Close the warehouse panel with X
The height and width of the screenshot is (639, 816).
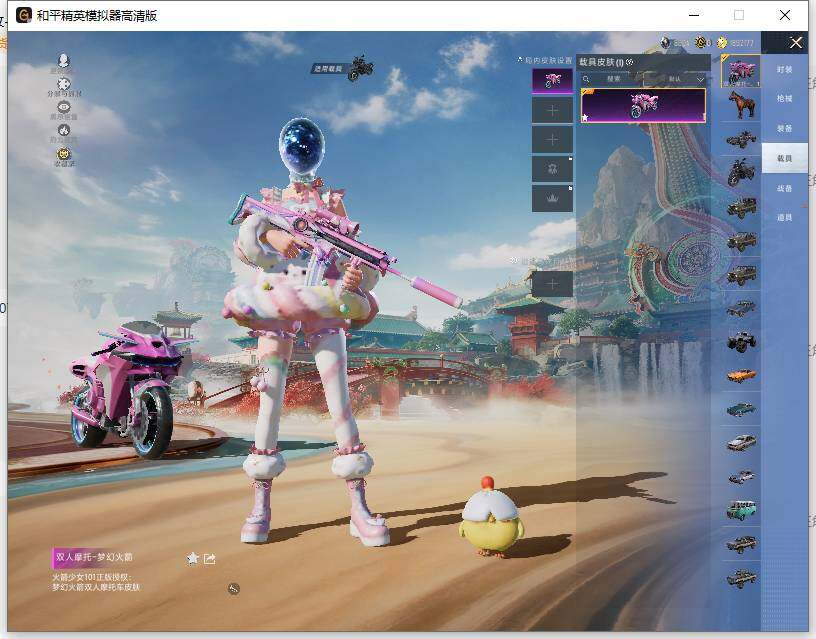[x=796, y=43]
